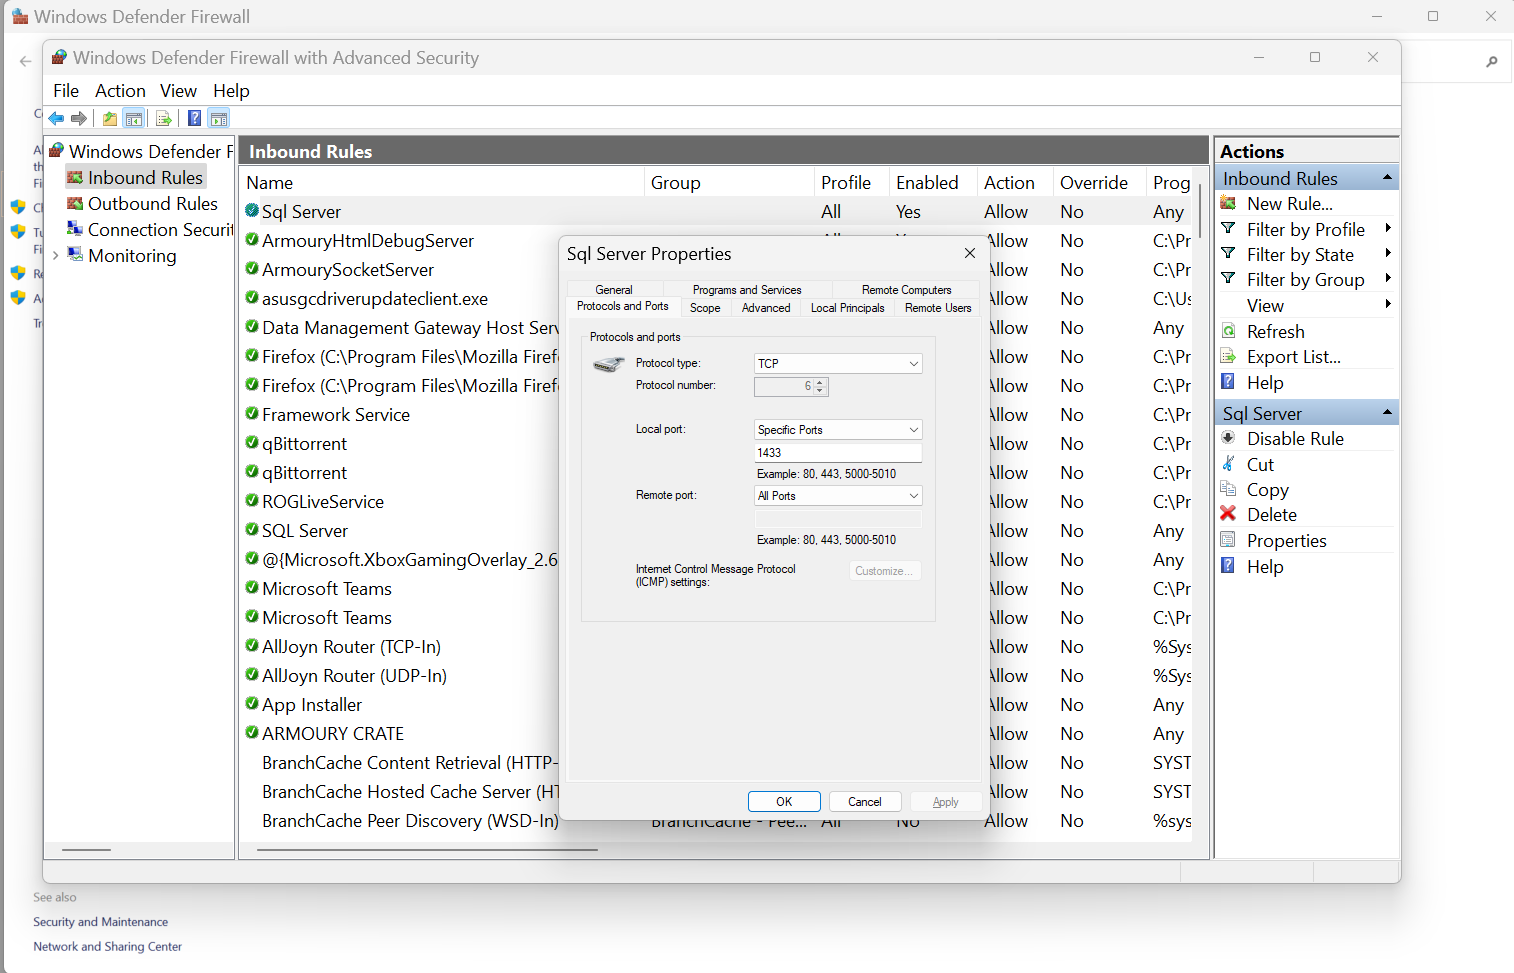Viewport: 1514px width, 973px height.
Task: Open the File menu
Action: click(66, 91)
